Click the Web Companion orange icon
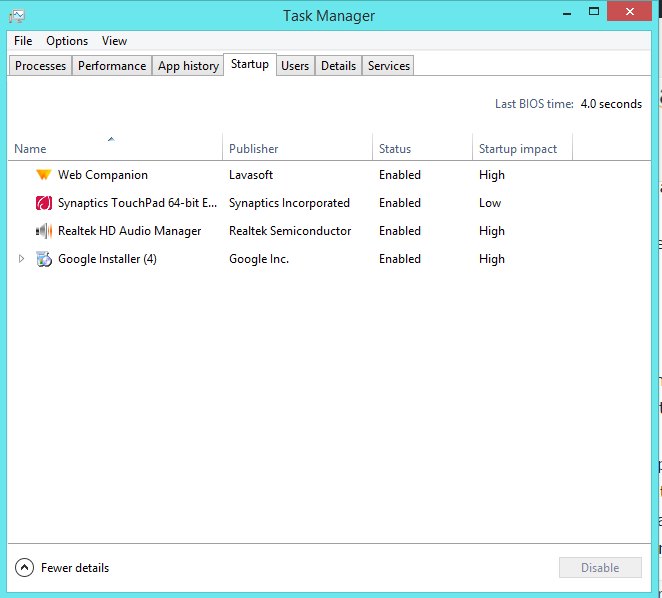 (x=43, y=174)
